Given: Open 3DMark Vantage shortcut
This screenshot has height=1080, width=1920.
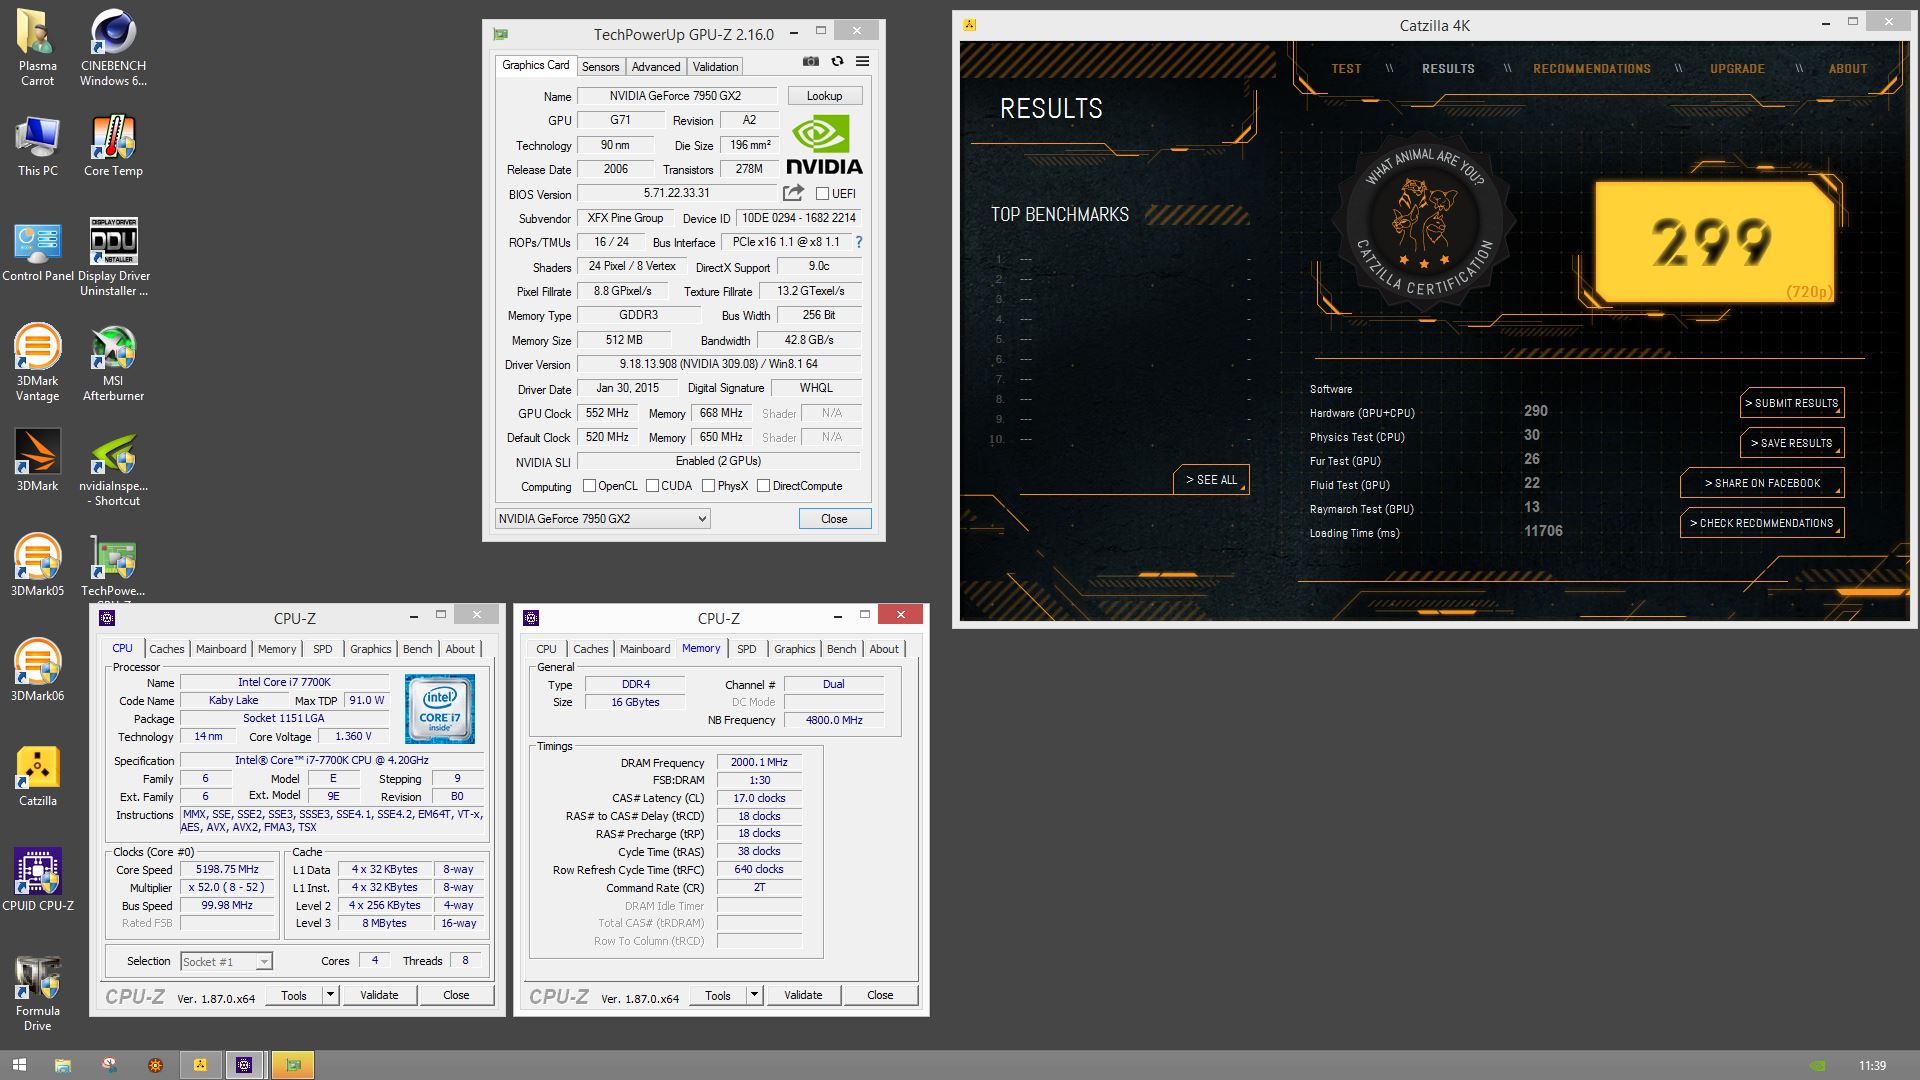Looking at the screenshot, I should (37, 362).
